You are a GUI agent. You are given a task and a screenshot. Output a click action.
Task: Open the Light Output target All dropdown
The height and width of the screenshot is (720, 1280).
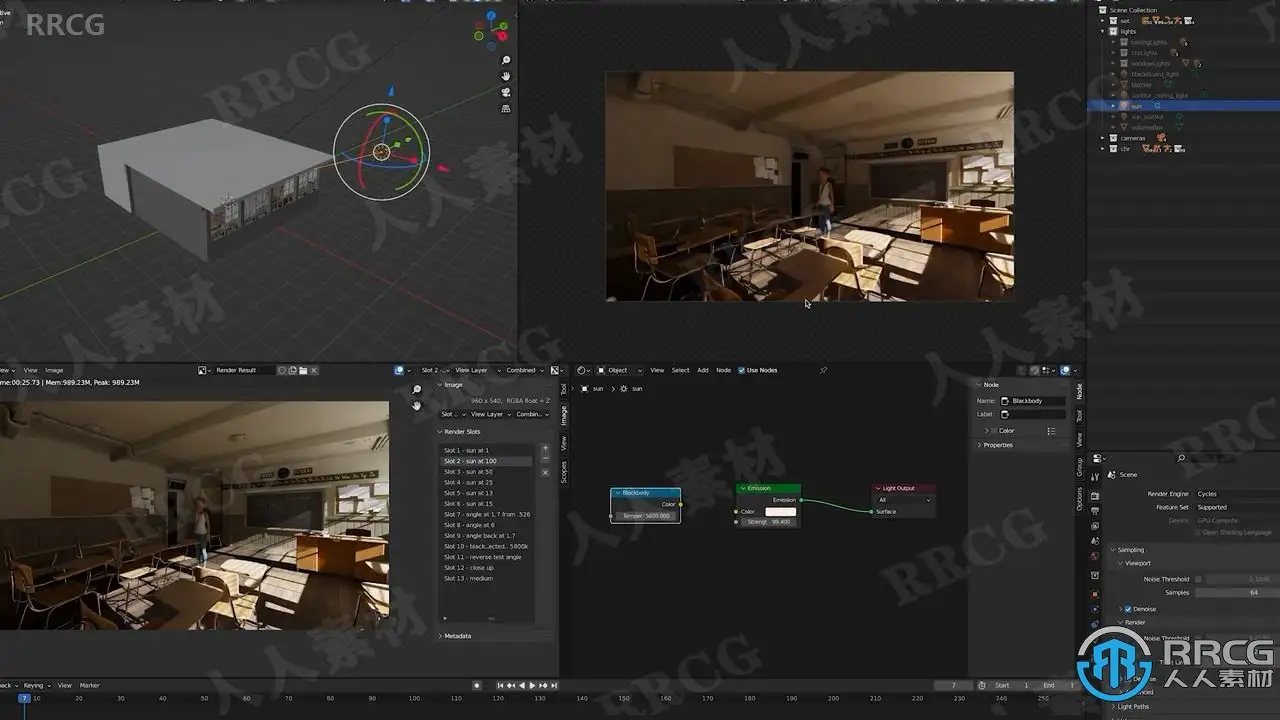pyautogui.click(x=905, y=500)
